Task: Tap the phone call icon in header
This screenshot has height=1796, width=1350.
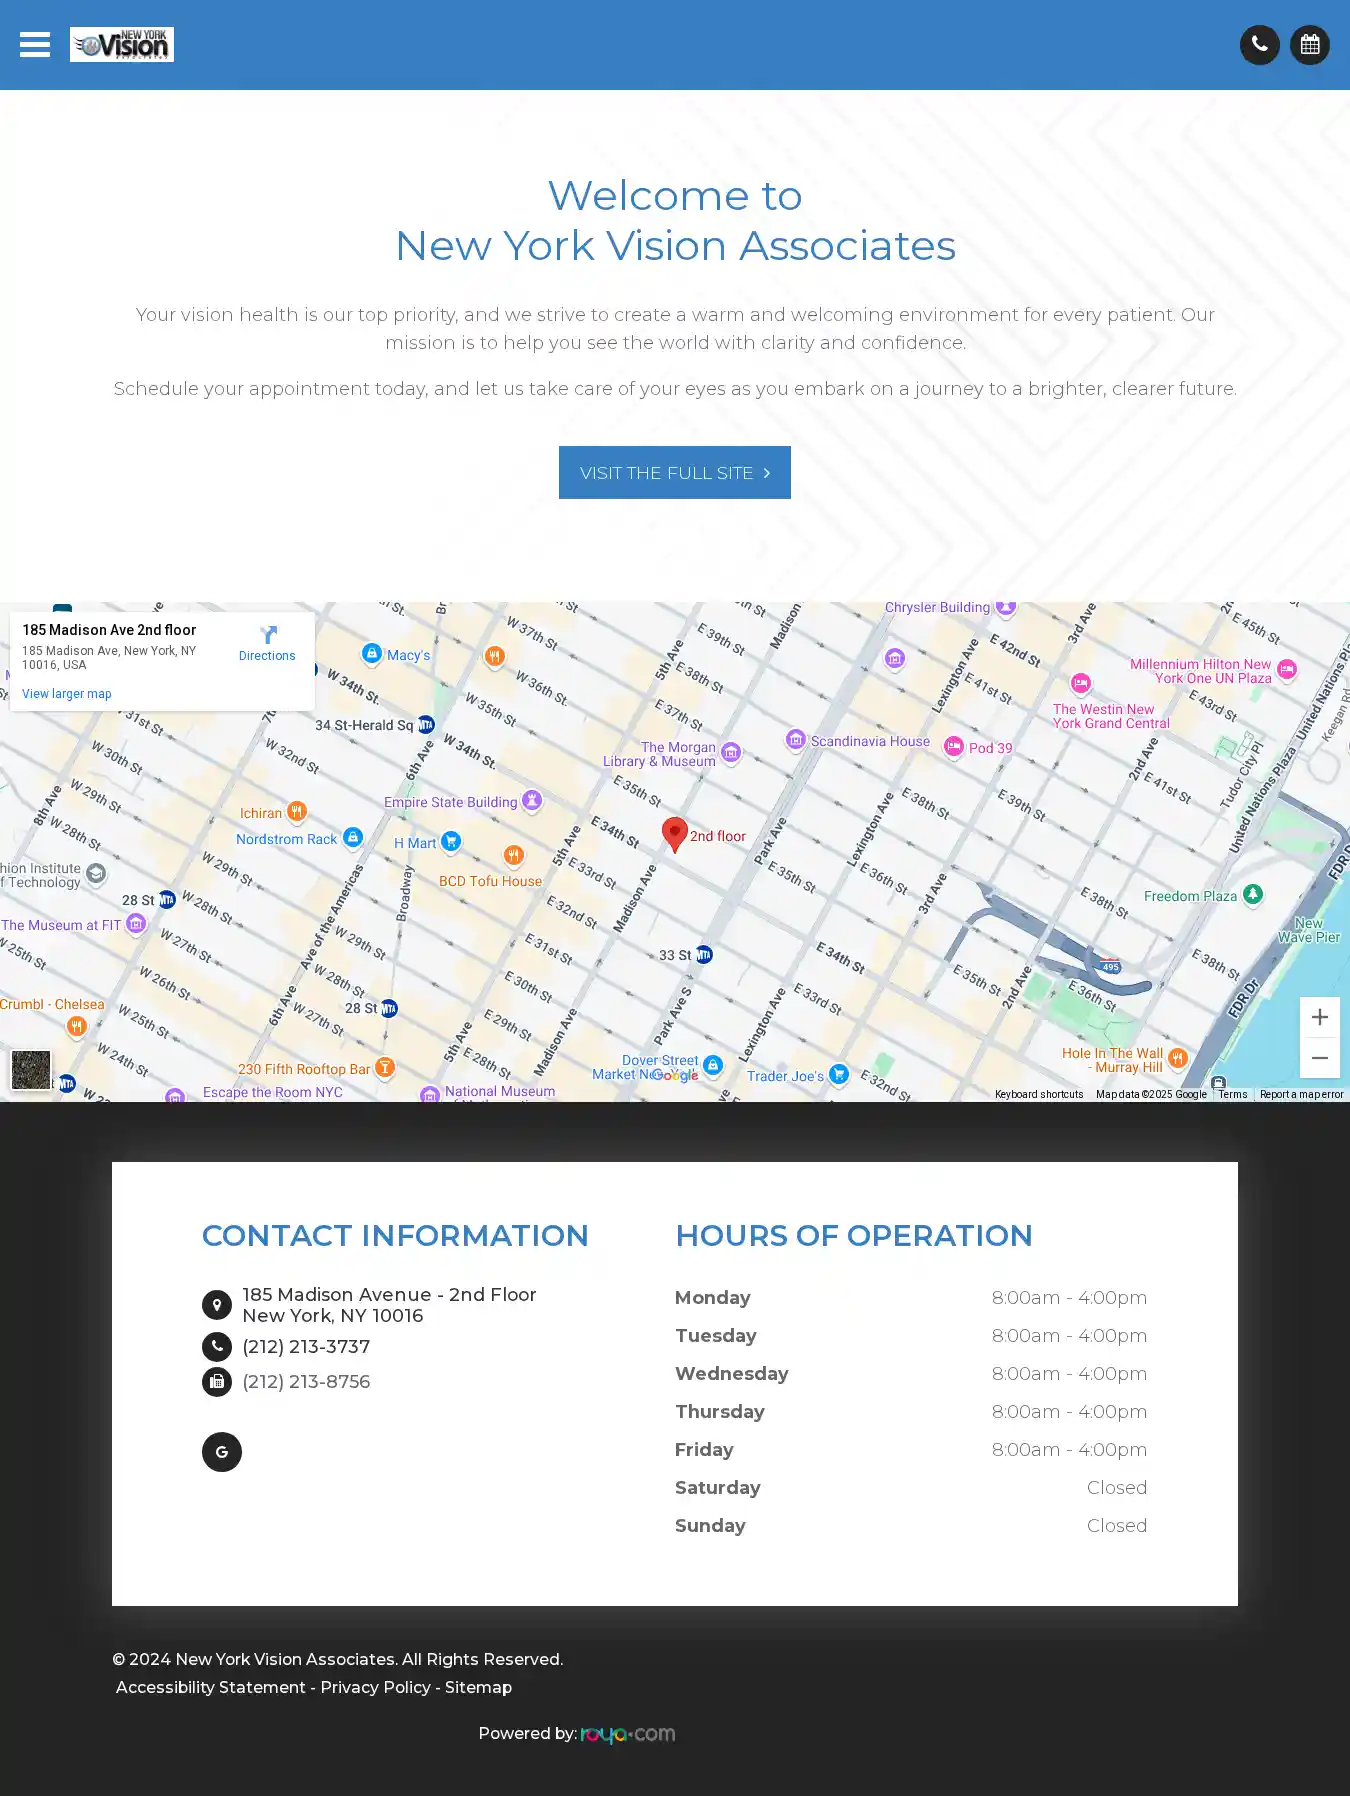Action: 1259,45
